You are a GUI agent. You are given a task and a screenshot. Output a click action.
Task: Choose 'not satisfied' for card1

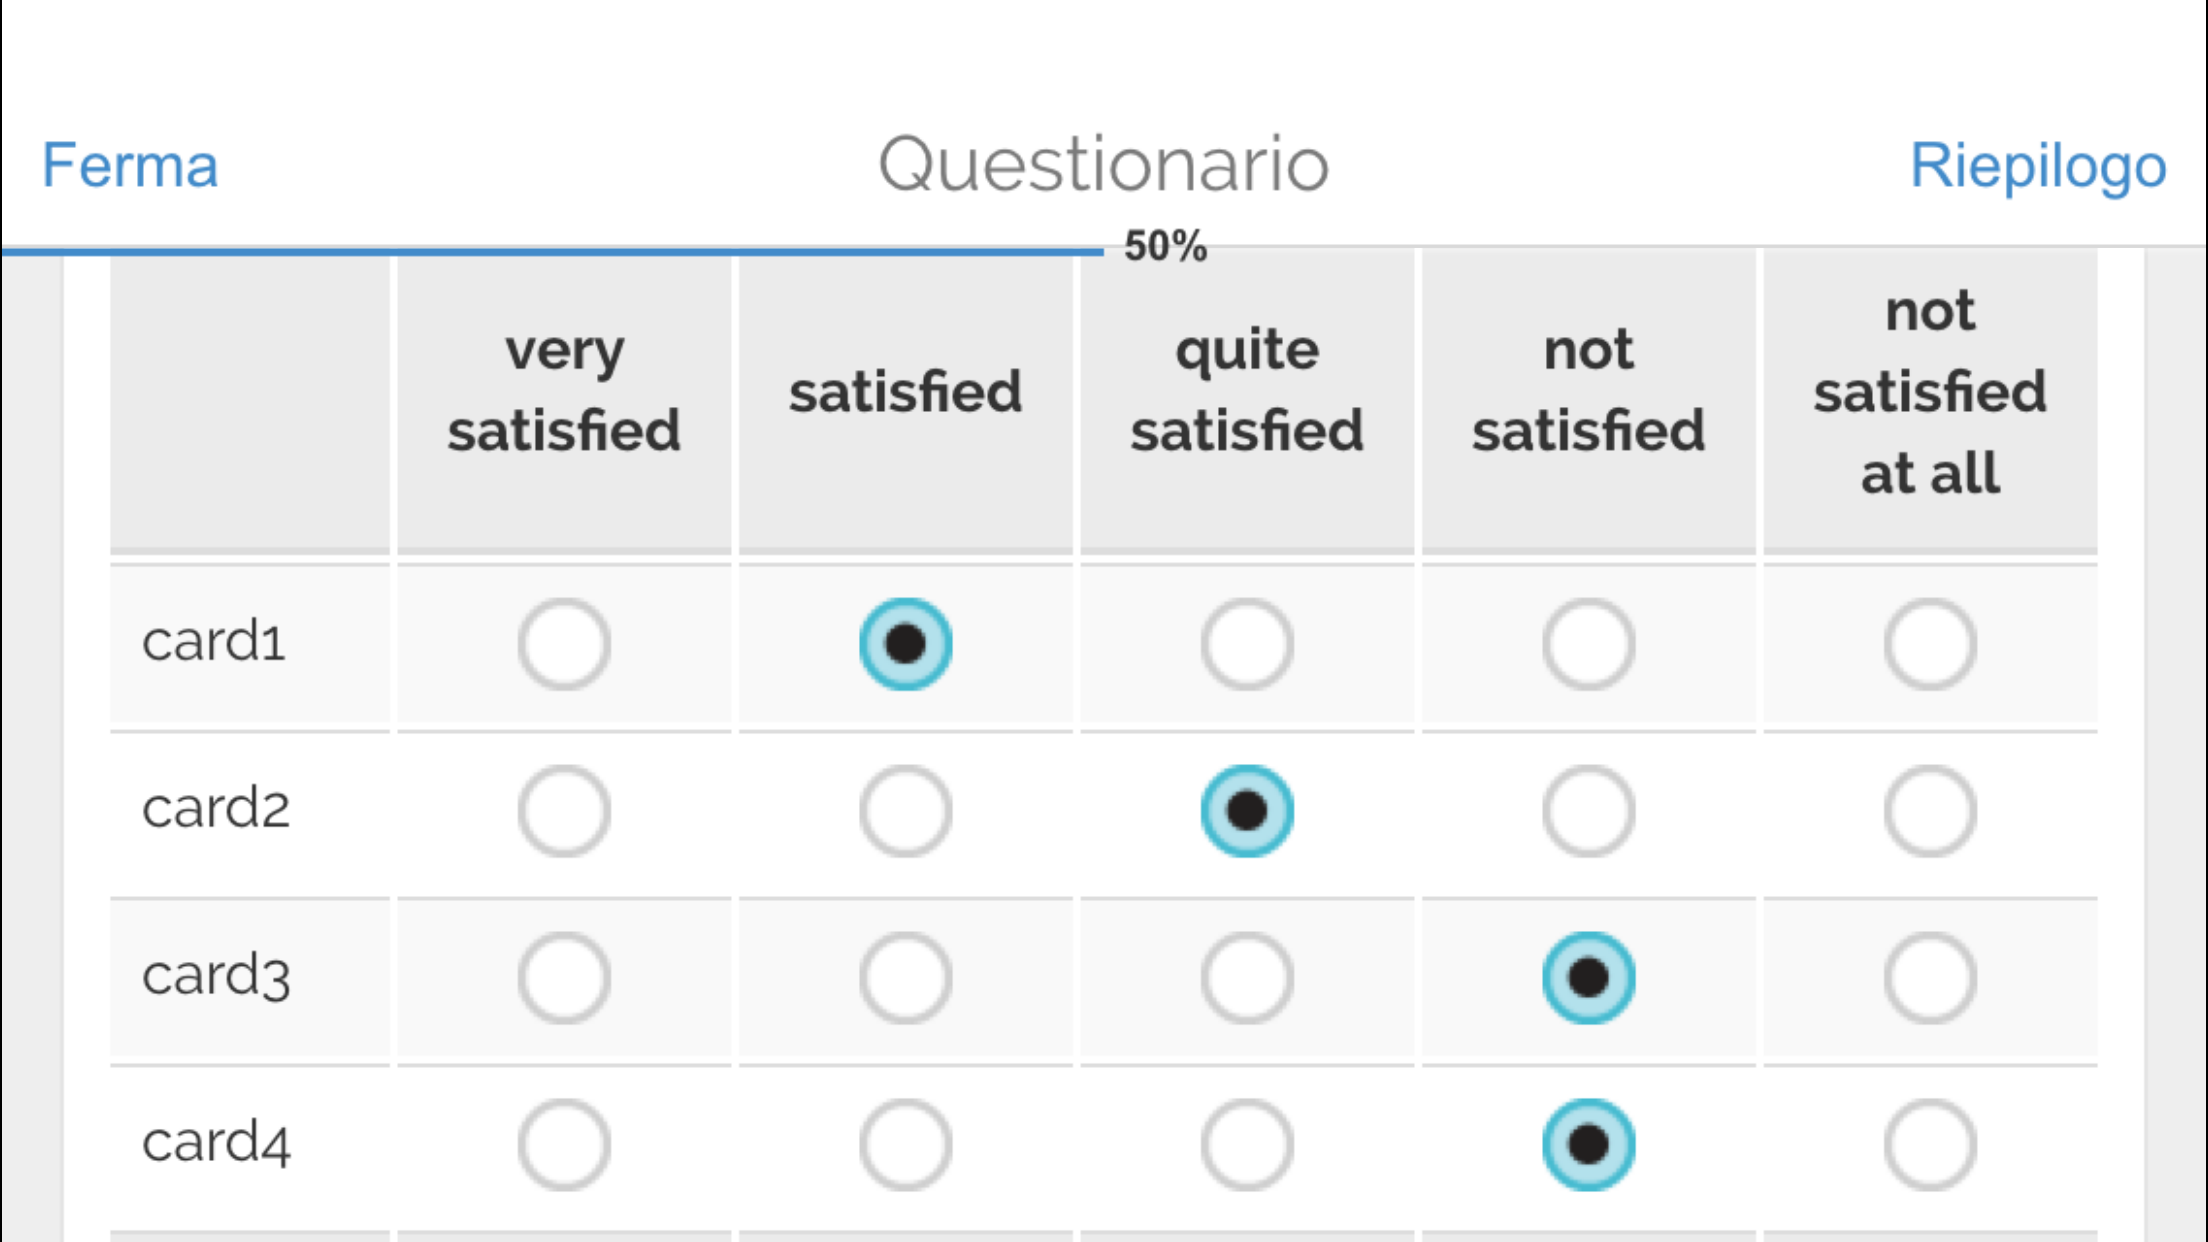[x=1588, y=644]
